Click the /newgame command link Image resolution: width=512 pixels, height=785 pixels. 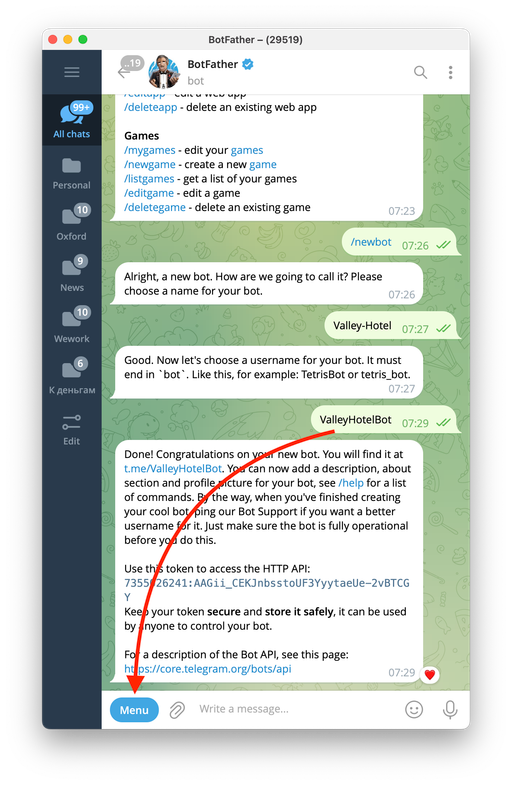coord(150,164)
